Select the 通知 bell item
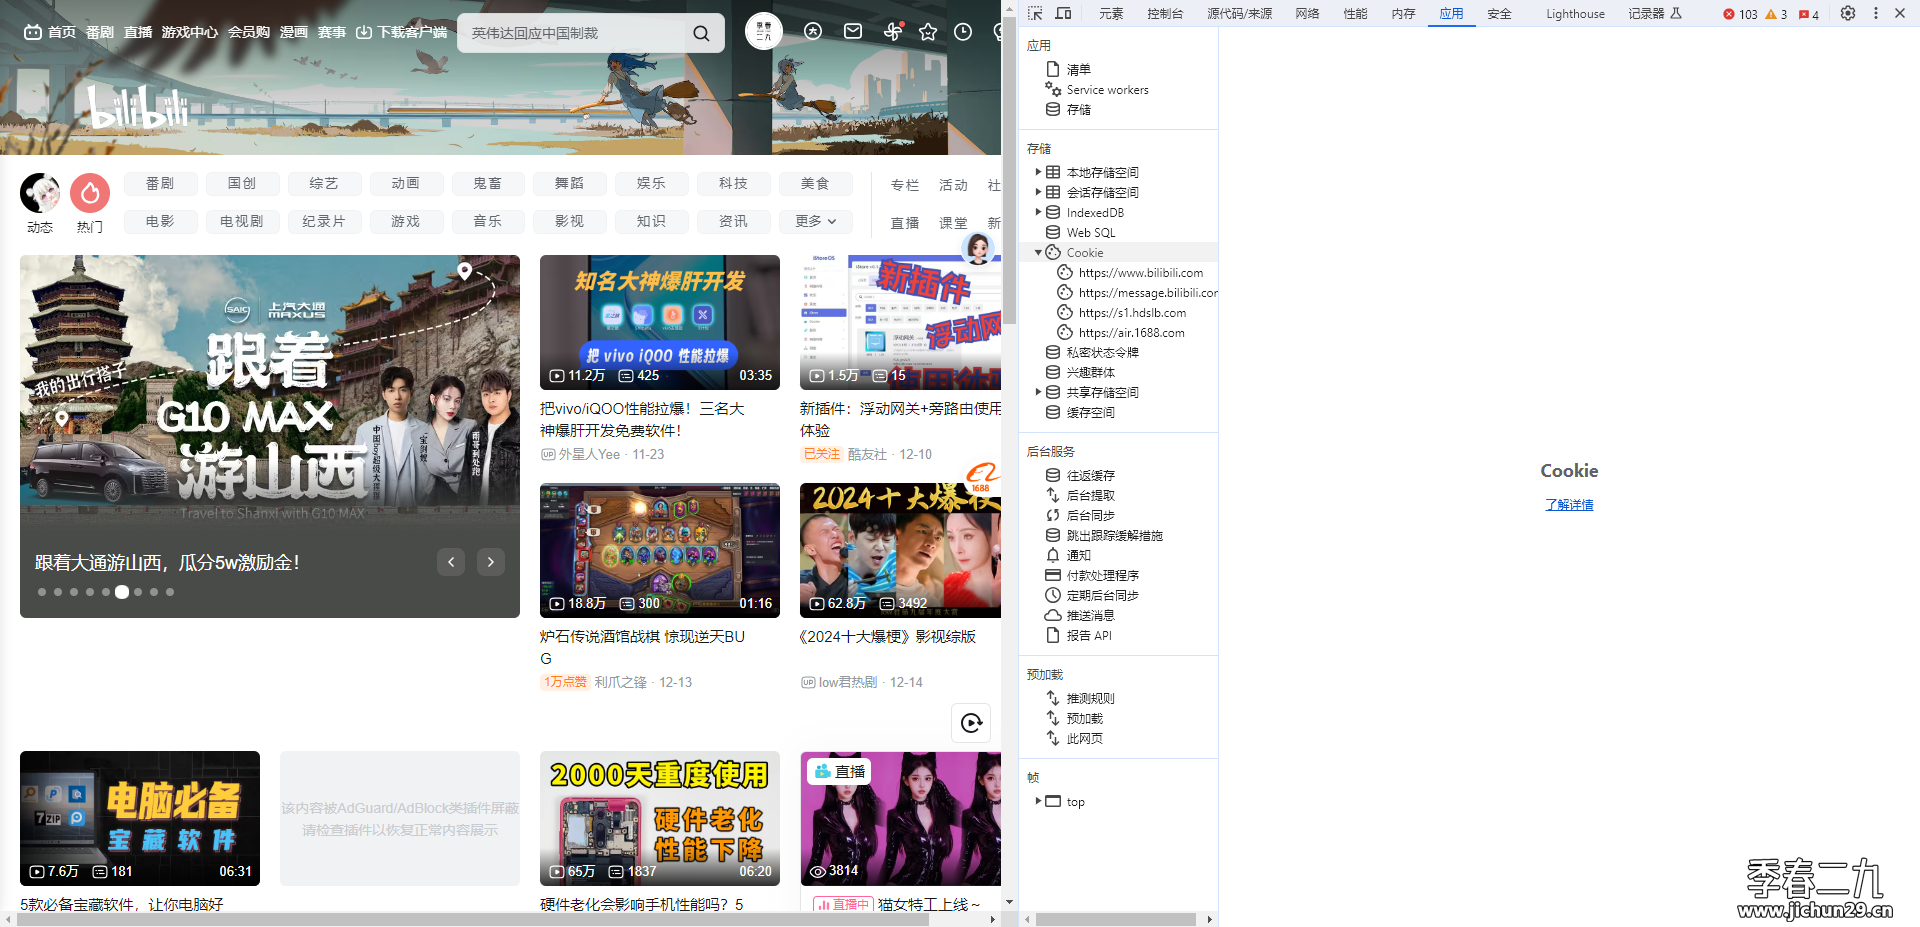1920x927 pixels. pos(1078,556)
